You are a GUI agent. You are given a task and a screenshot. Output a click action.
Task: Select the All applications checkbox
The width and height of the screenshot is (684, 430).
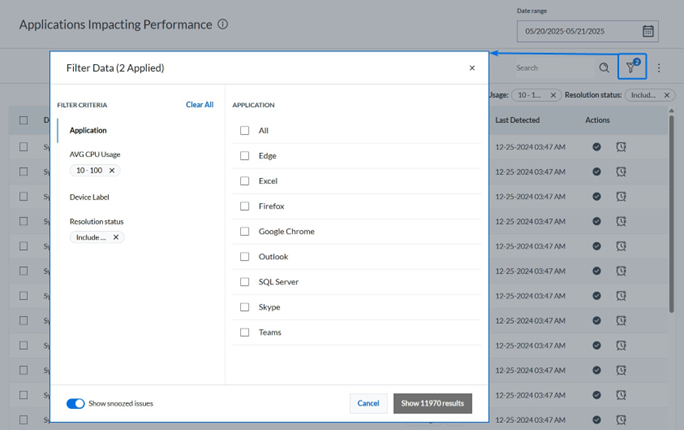click(x=245, y=131)
